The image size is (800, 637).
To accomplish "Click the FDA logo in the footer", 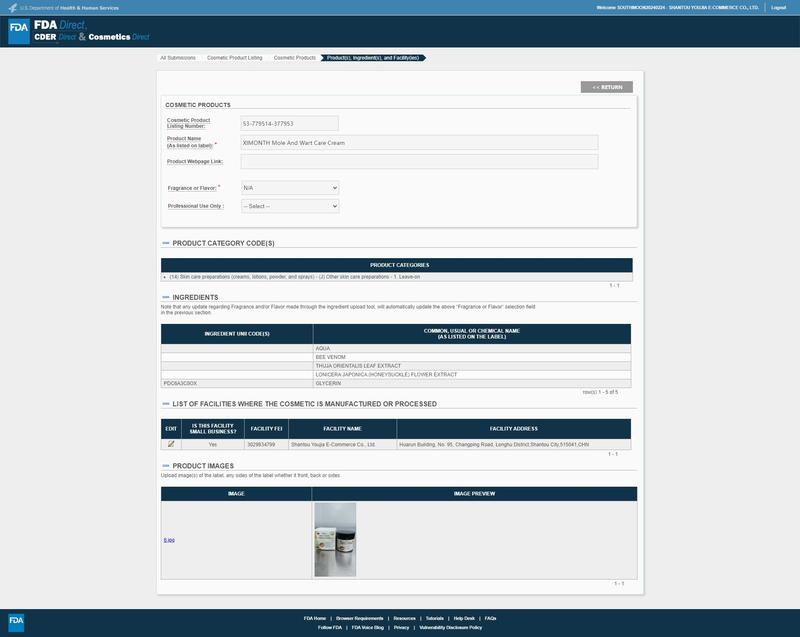I will tap(16, 622).
